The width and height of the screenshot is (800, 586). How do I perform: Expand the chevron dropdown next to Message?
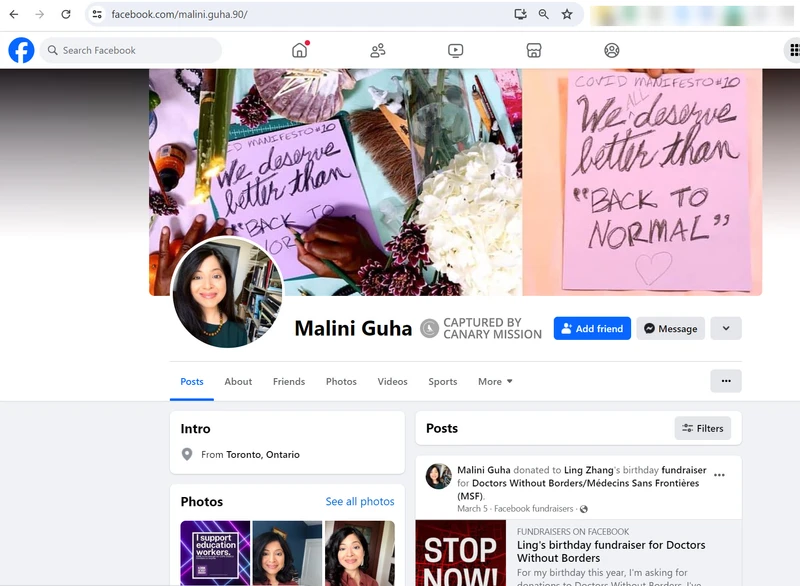click(x=726, y=328)
